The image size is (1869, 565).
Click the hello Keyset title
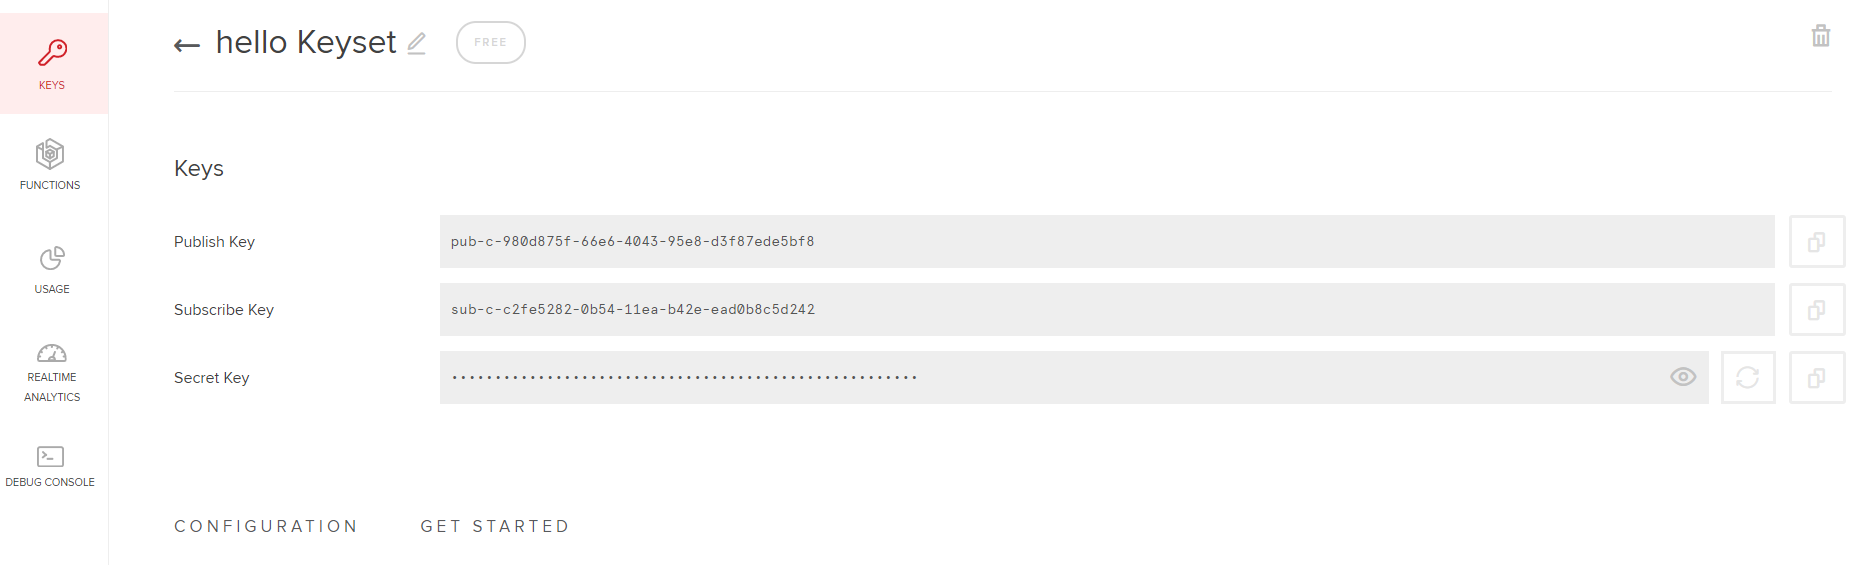pos(306,43)
